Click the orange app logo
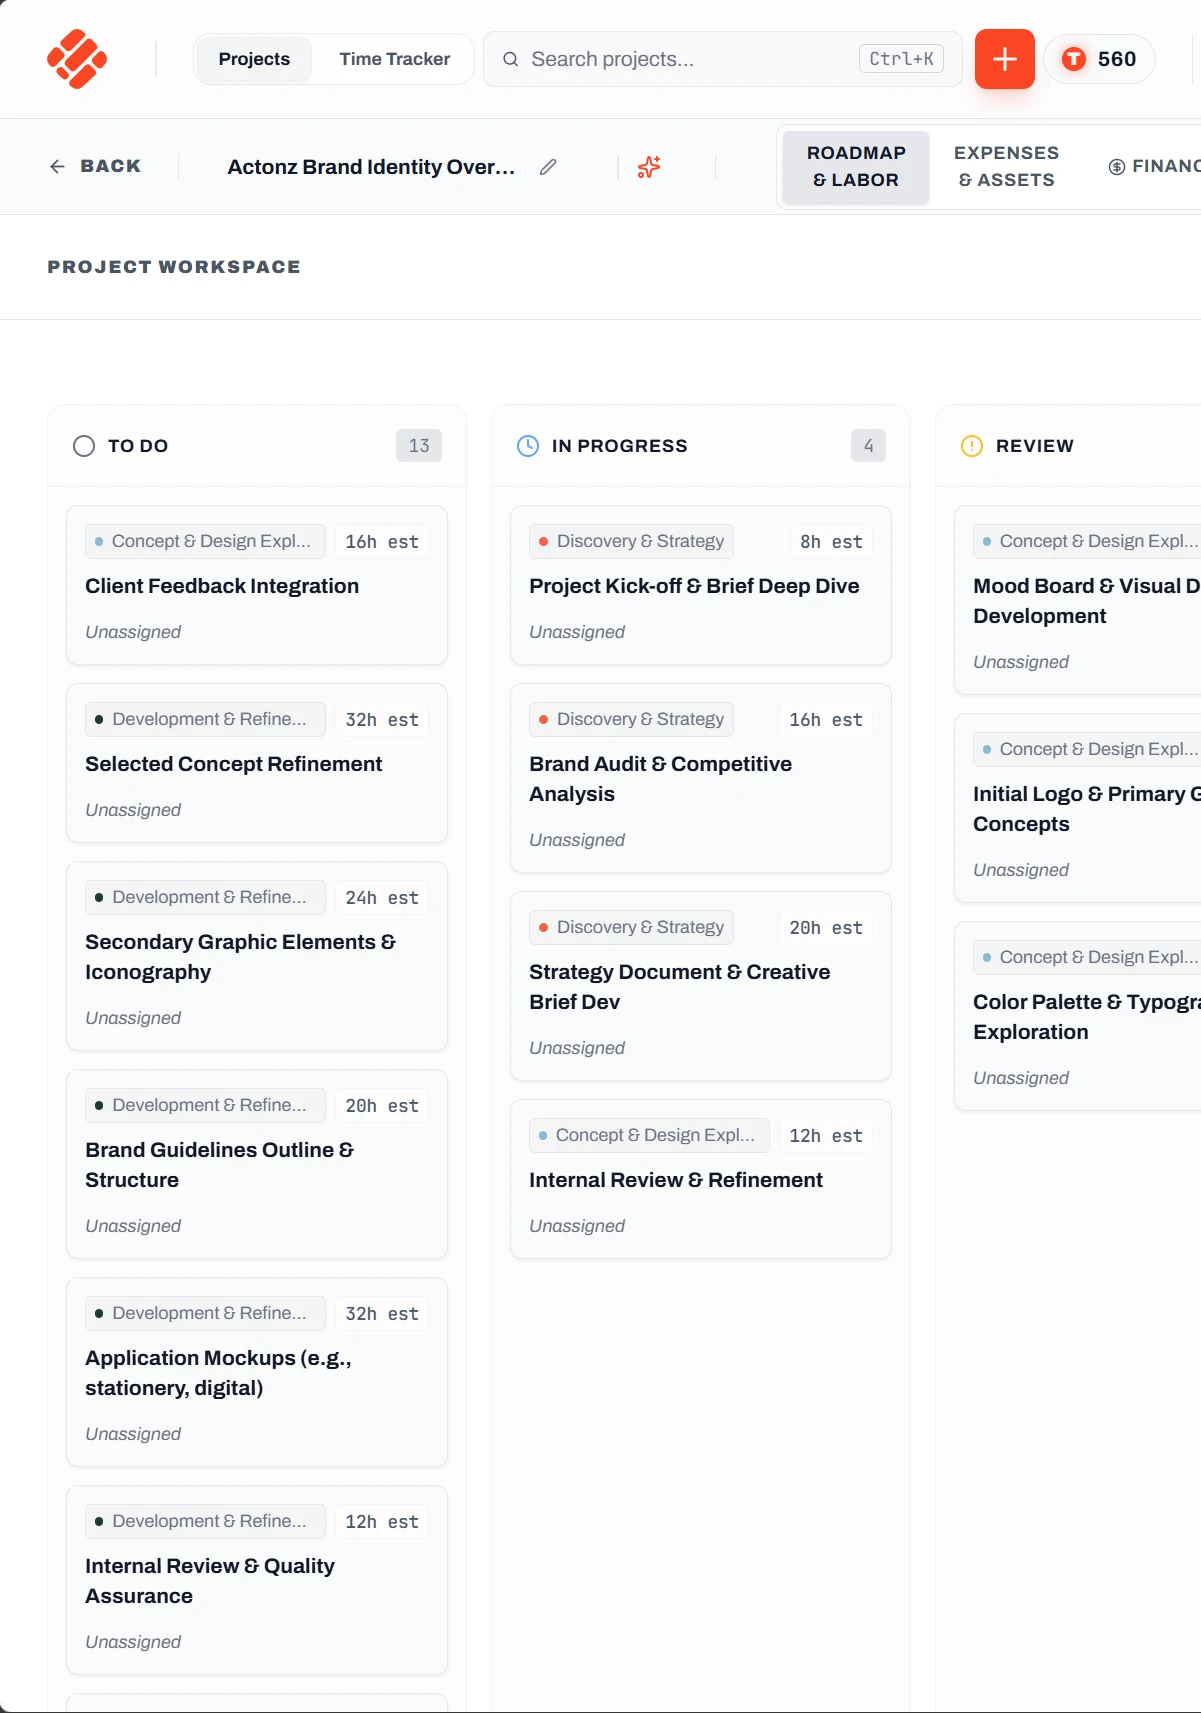The width and height of the screenshot is (1201, 1713). point(77,59)
